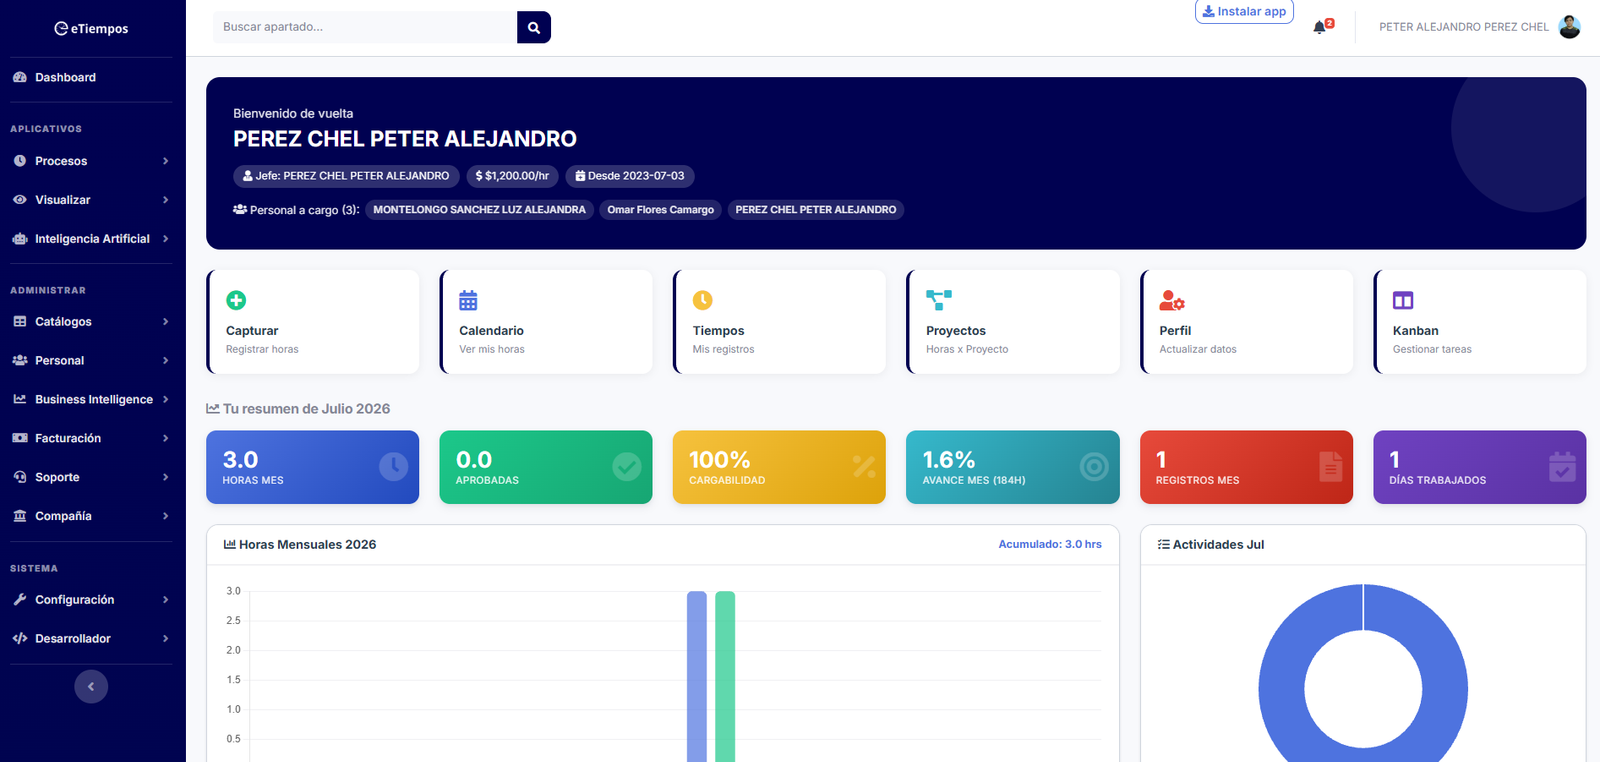
Task: Click the Soporte headset icon
Action: click(x=20, y=477)
